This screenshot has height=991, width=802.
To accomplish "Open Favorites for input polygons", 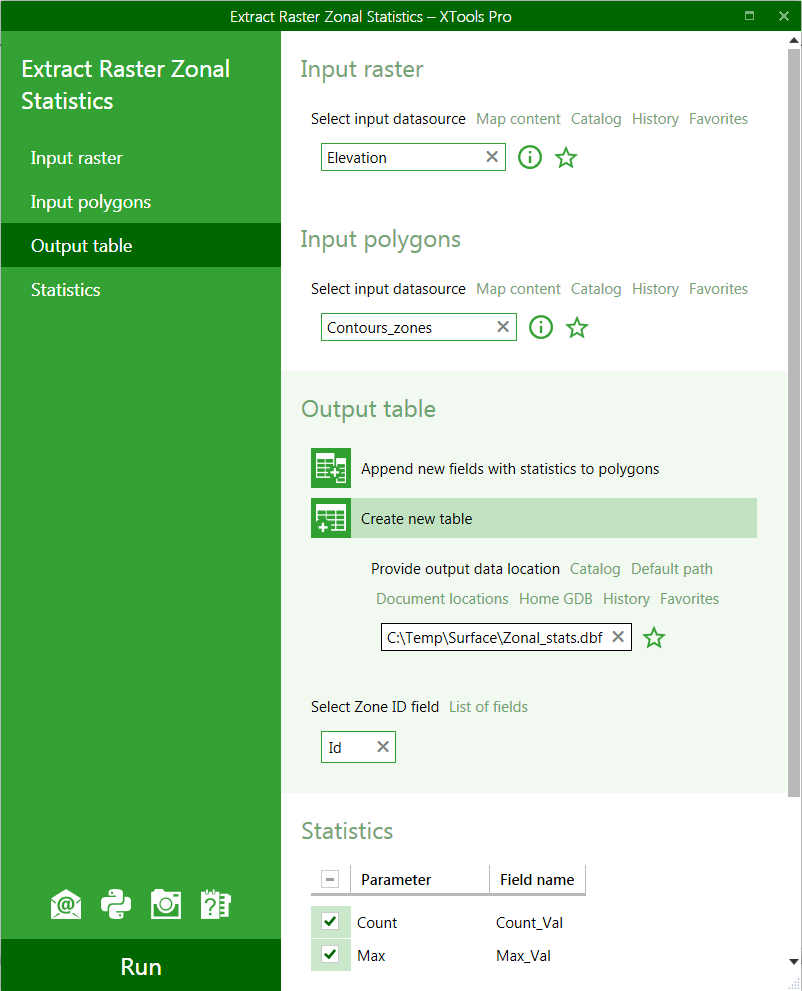I will [719, 289].
